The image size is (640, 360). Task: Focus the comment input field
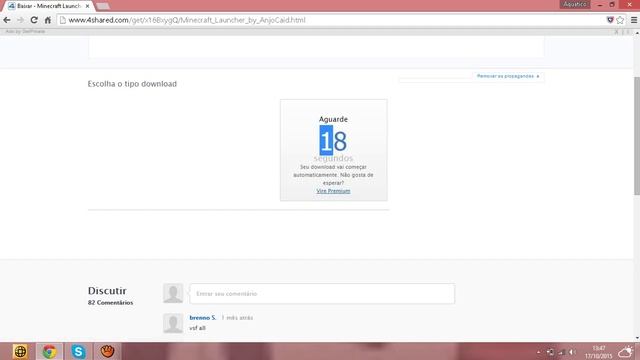click(322, 293)
